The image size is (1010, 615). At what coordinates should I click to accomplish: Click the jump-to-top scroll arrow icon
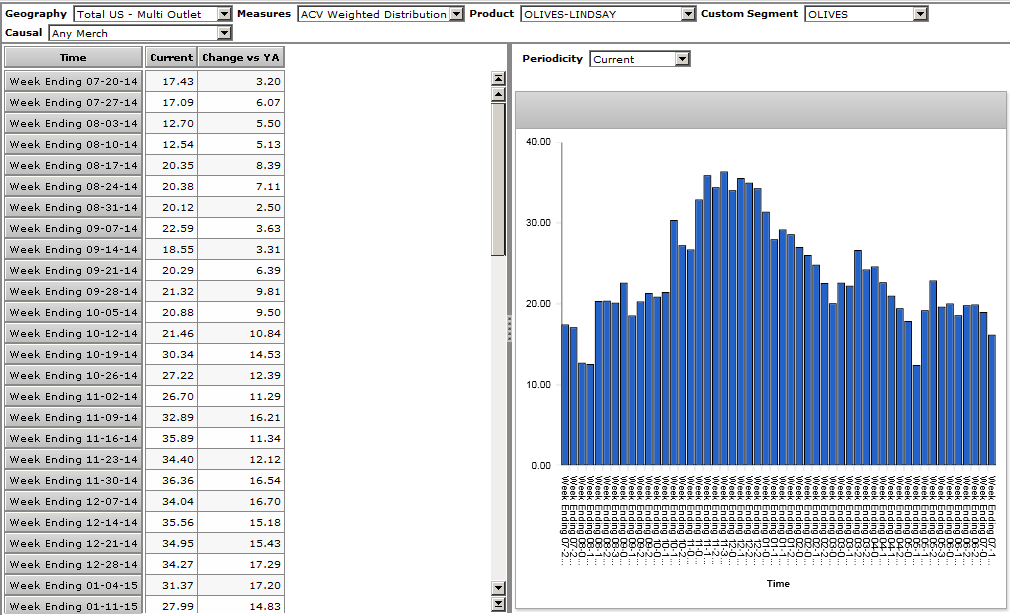click(x=498, y=78)
